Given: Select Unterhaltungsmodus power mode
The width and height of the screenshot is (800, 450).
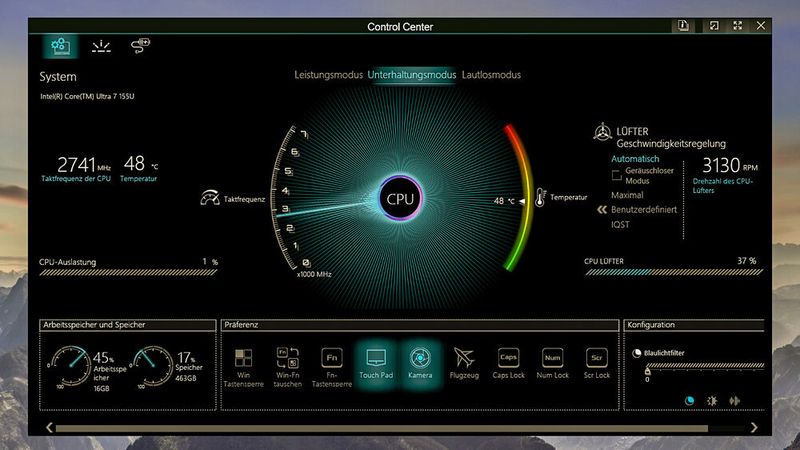Looking at the screenshot, I should click(412, 75).
